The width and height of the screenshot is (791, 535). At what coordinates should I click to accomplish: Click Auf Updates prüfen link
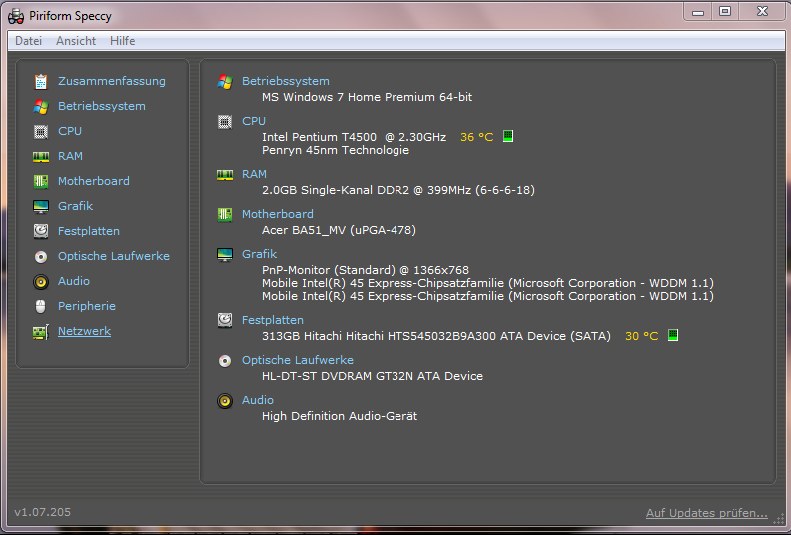coord(706,513)
